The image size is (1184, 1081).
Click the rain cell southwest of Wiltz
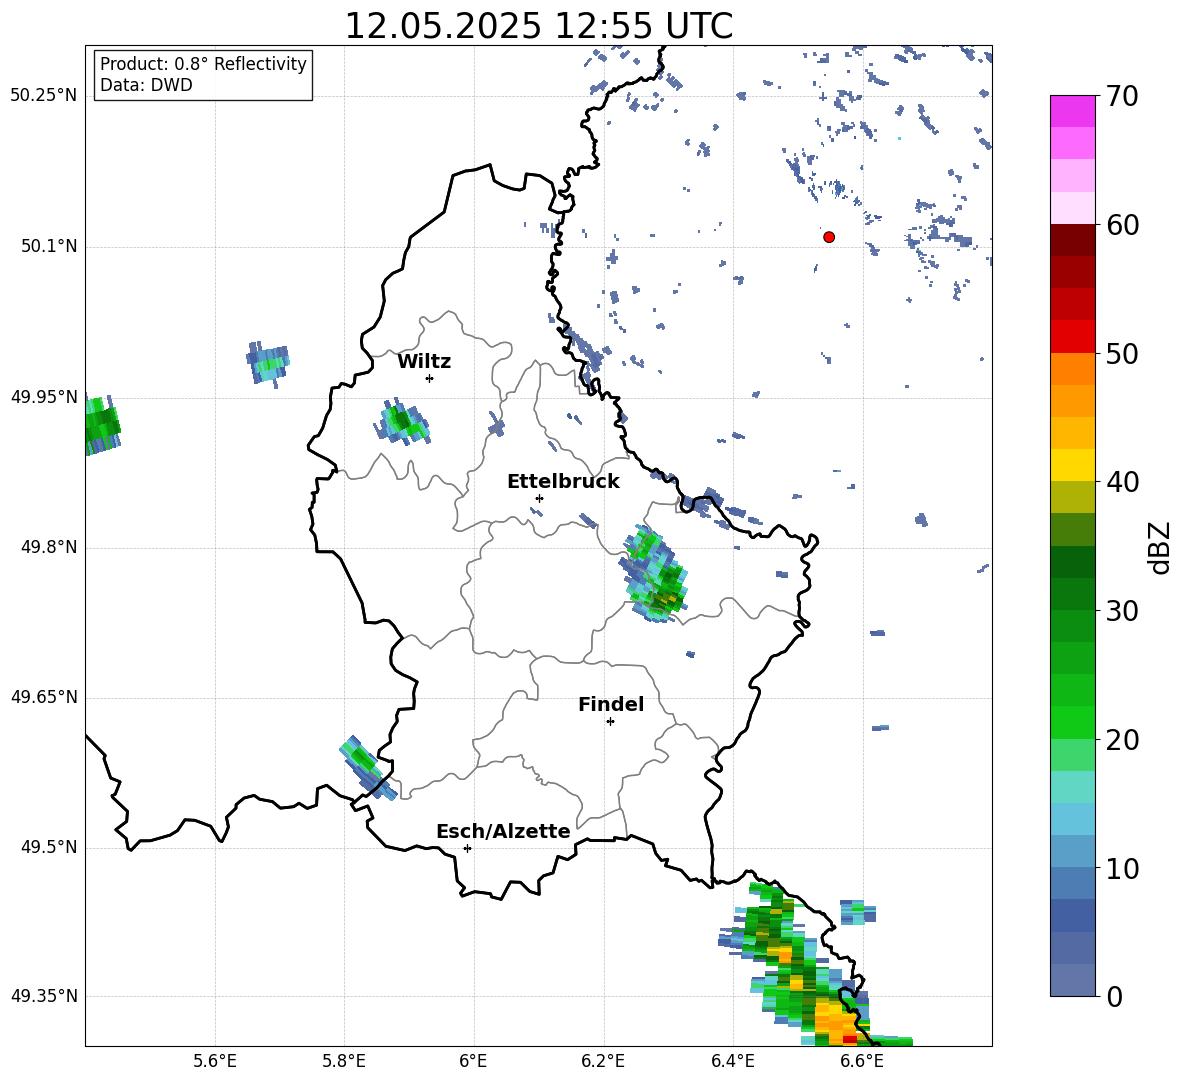point(401,421)
